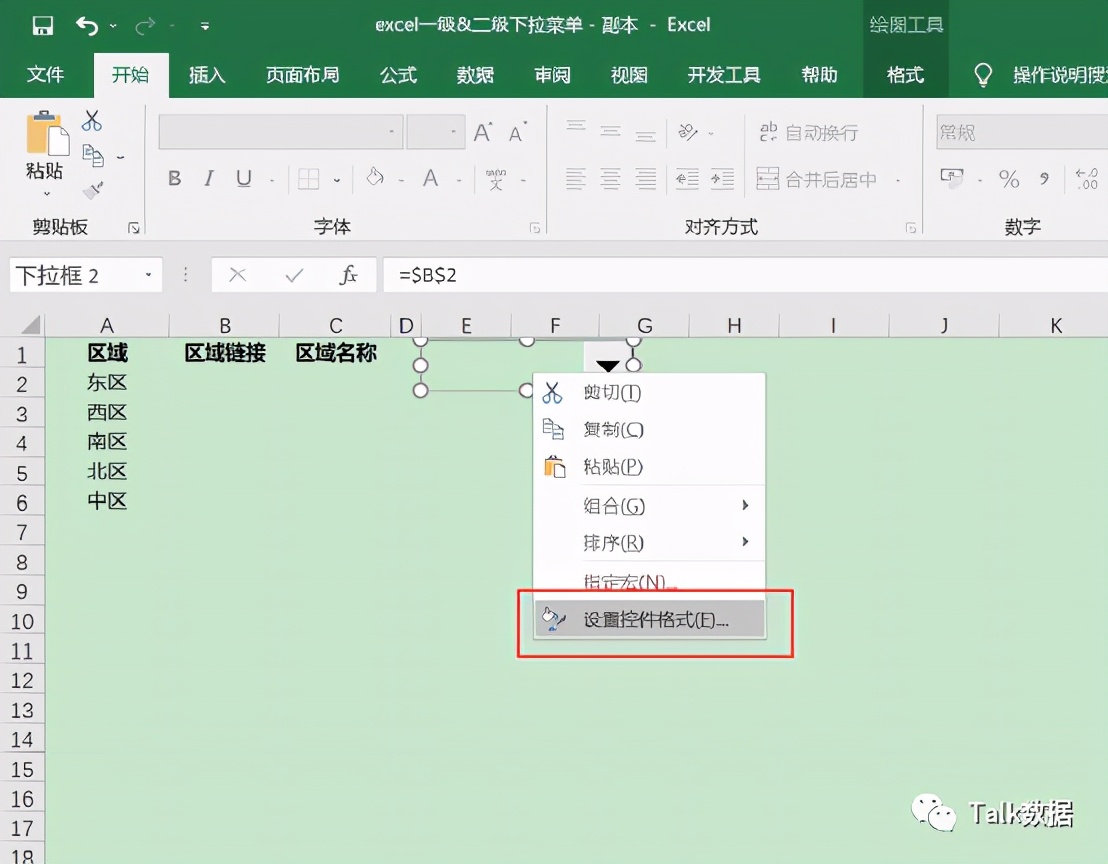
Task: Click the Fill Color bucket icon
Action: point(375,177)
